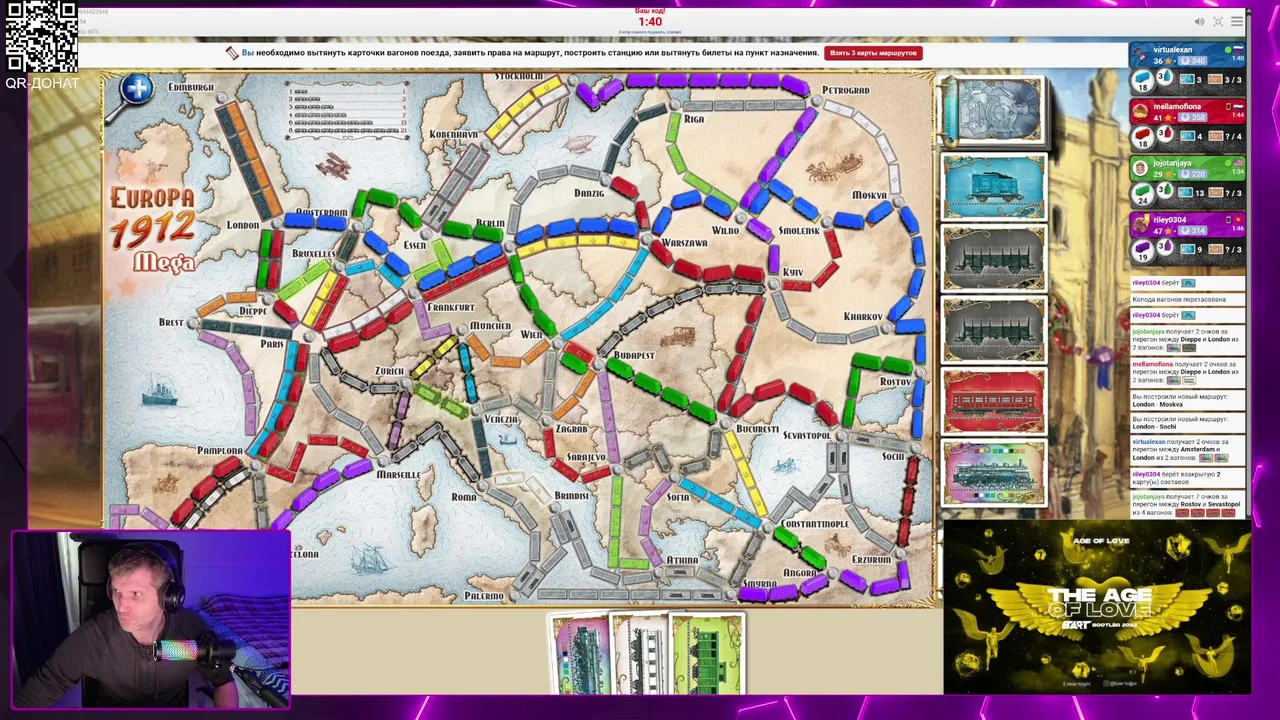This screenshot has height=720, width=1280.
Task: Click virtualexan's blue station counter icon
Action: click(1166, 75)
